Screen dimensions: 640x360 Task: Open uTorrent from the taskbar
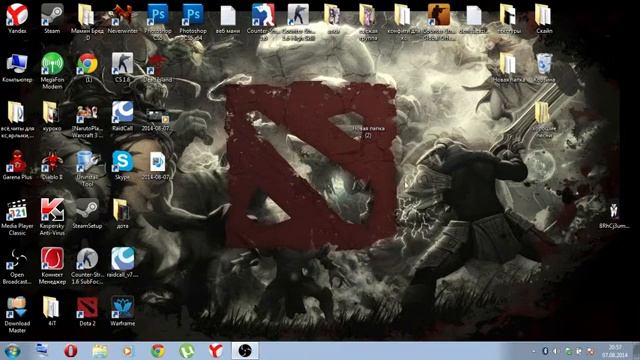(x=187, y=351)
